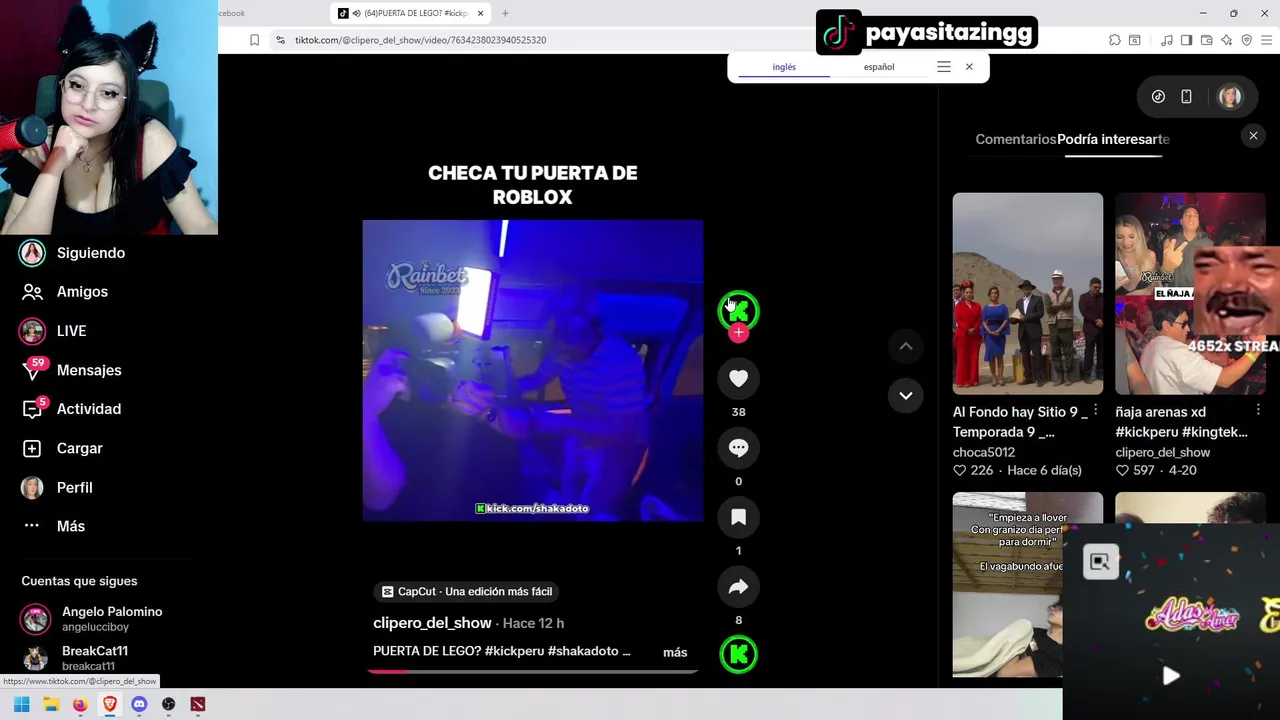Open LIVE in the sidebar

(x=71, y=331)
